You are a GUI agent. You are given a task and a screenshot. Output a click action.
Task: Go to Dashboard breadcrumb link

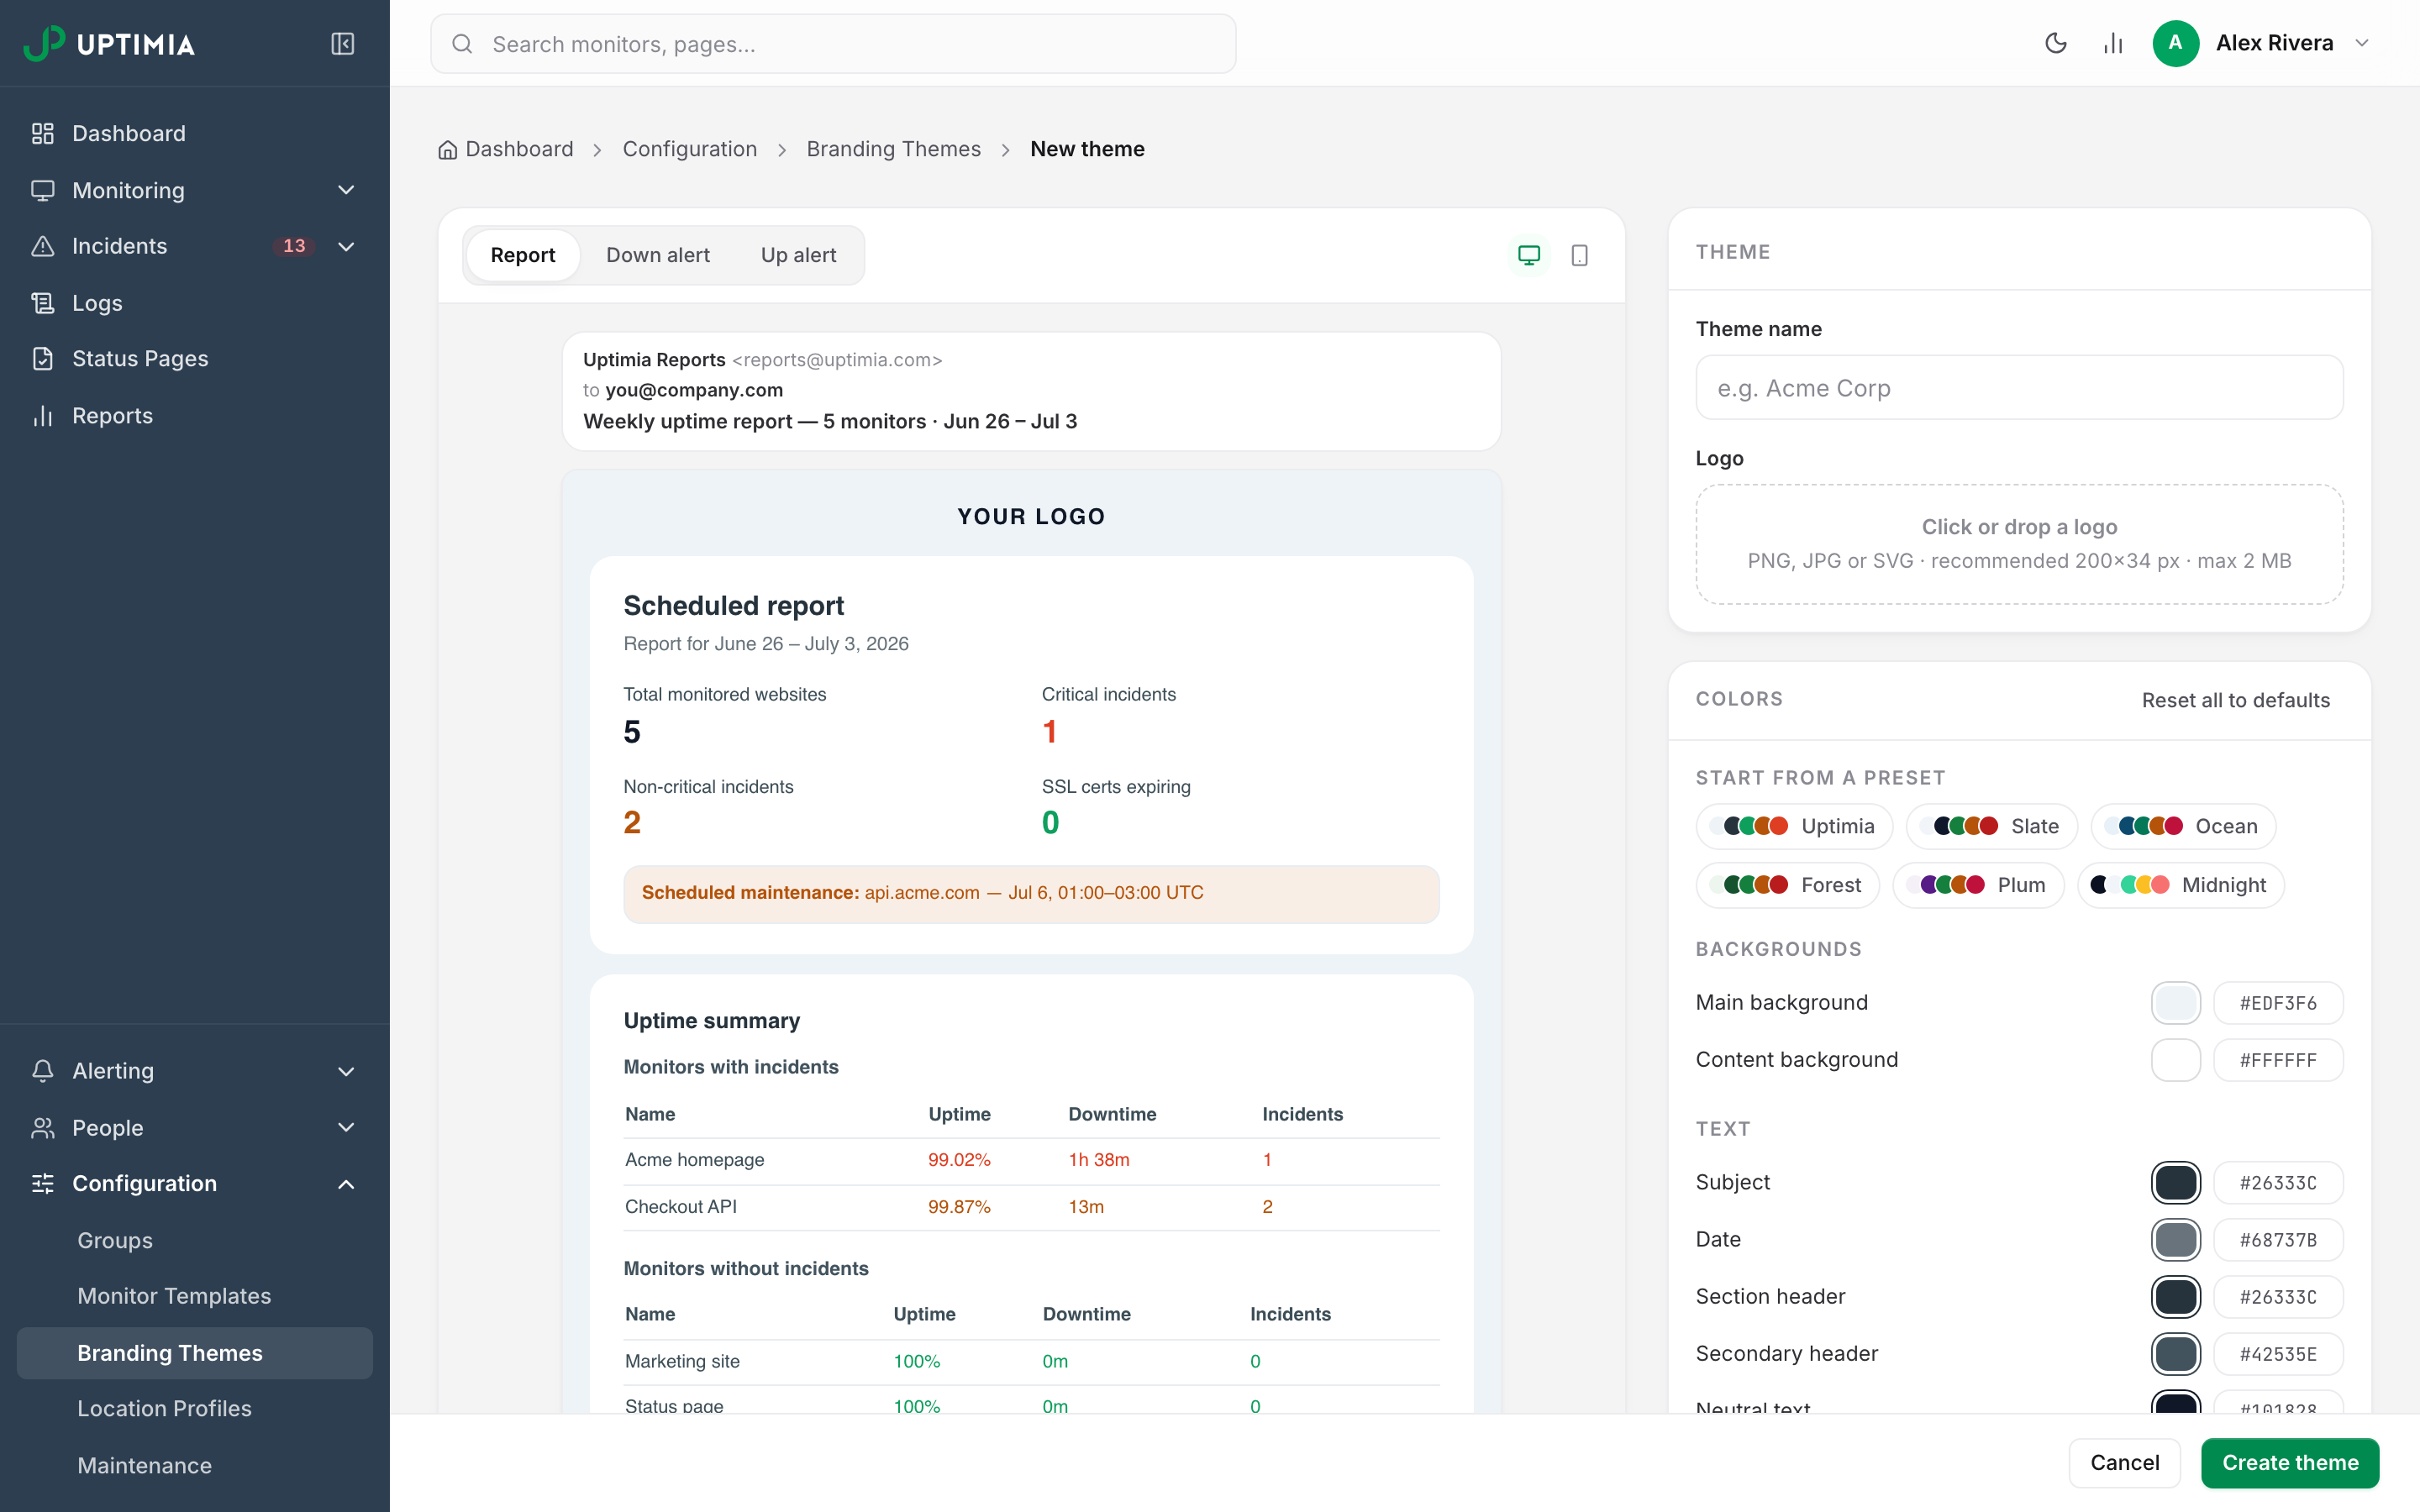pos(519,149)
